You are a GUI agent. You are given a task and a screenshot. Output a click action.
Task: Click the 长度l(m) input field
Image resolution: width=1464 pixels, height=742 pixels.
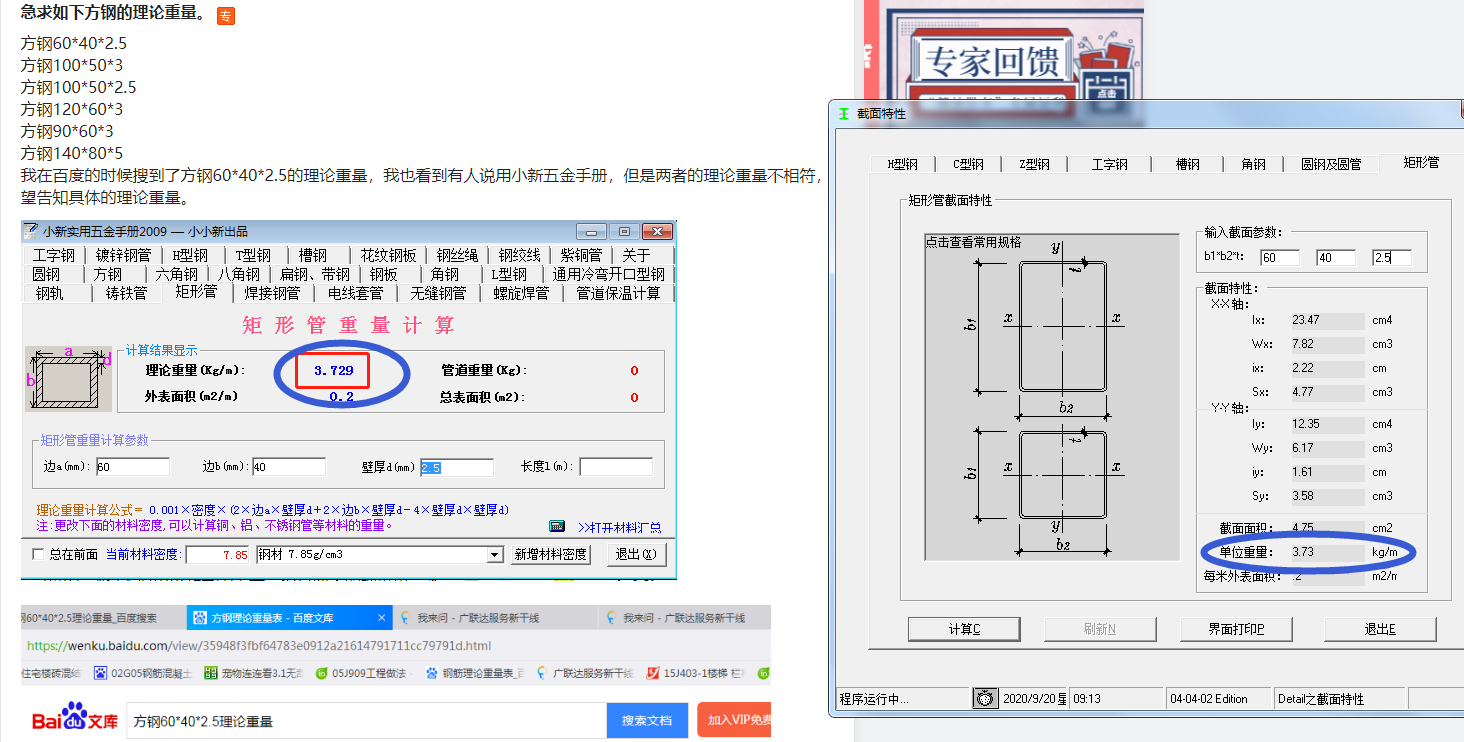pos(616,467)
